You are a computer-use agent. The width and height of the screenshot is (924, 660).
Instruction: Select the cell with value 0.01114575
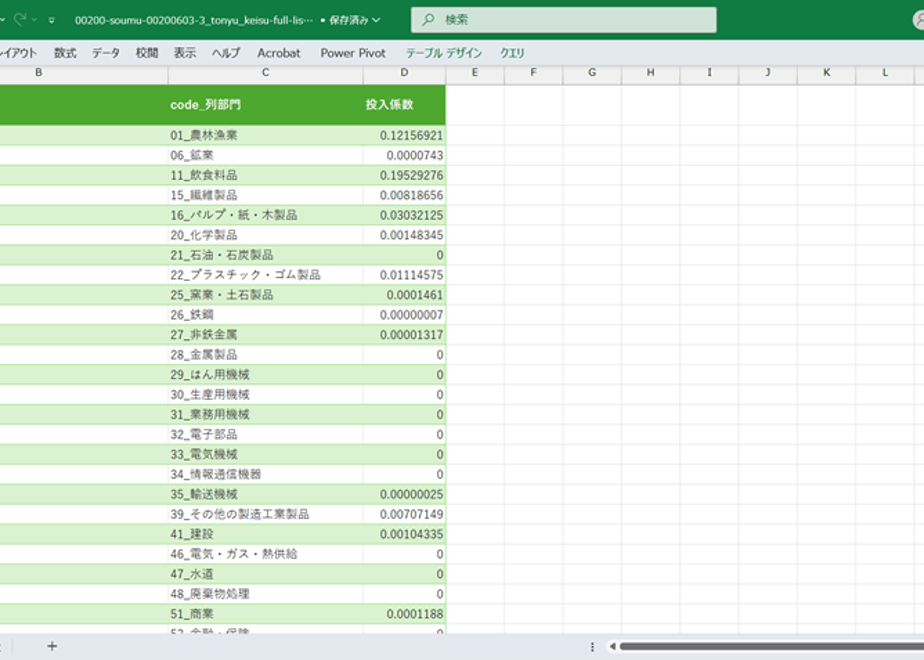click(404, 275)
